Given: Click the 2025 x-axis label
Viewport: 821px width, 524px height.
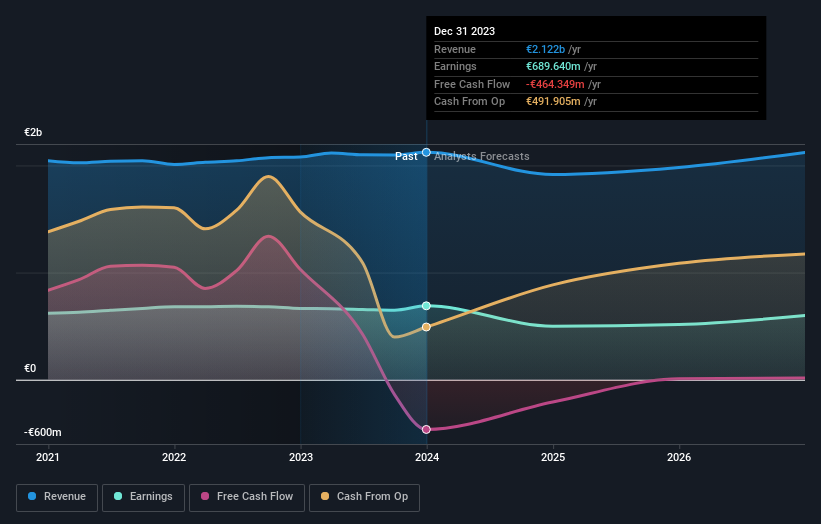Looking at the screenshot, I should coord(553,457).
